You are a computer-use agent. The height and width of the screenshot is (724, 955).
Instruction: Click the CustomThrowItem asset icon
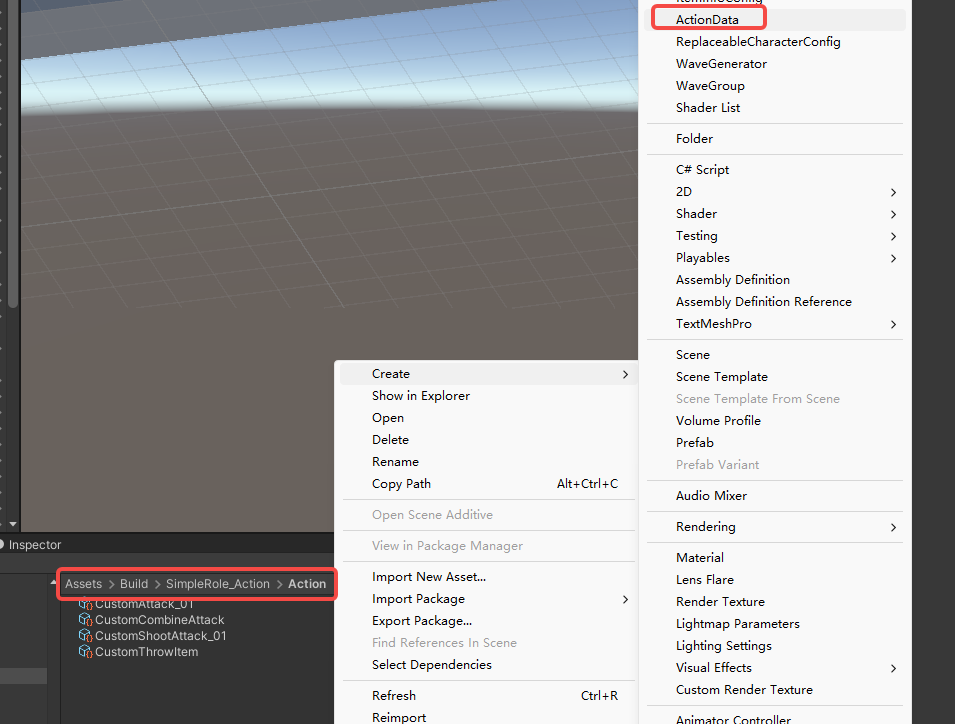coord(85,652)
